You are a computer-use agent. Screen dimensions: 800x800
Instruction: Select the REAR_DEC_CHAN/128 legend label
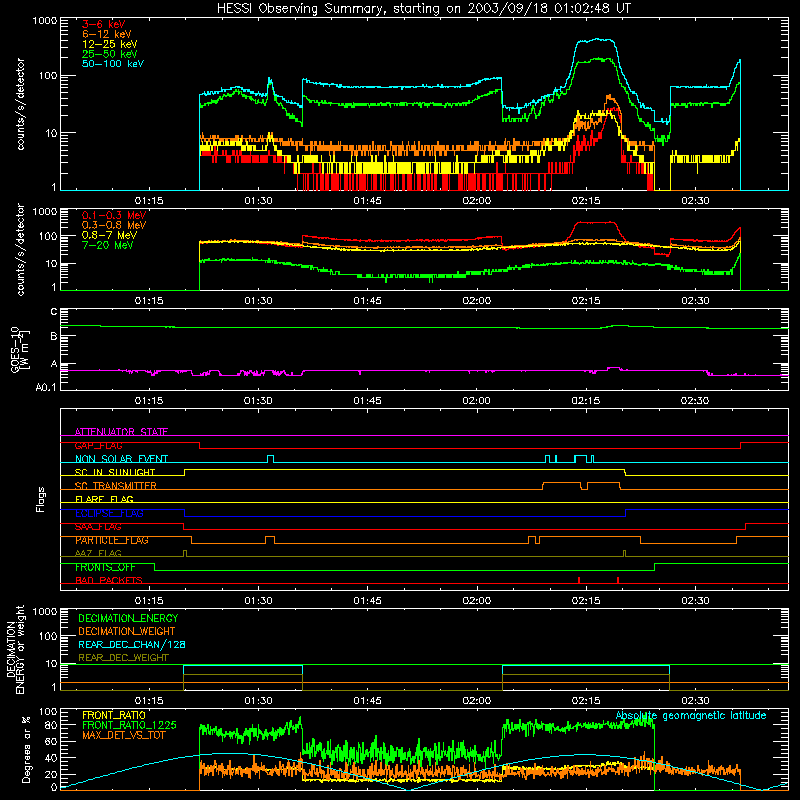pyautogui.click(x=132, y=644)
